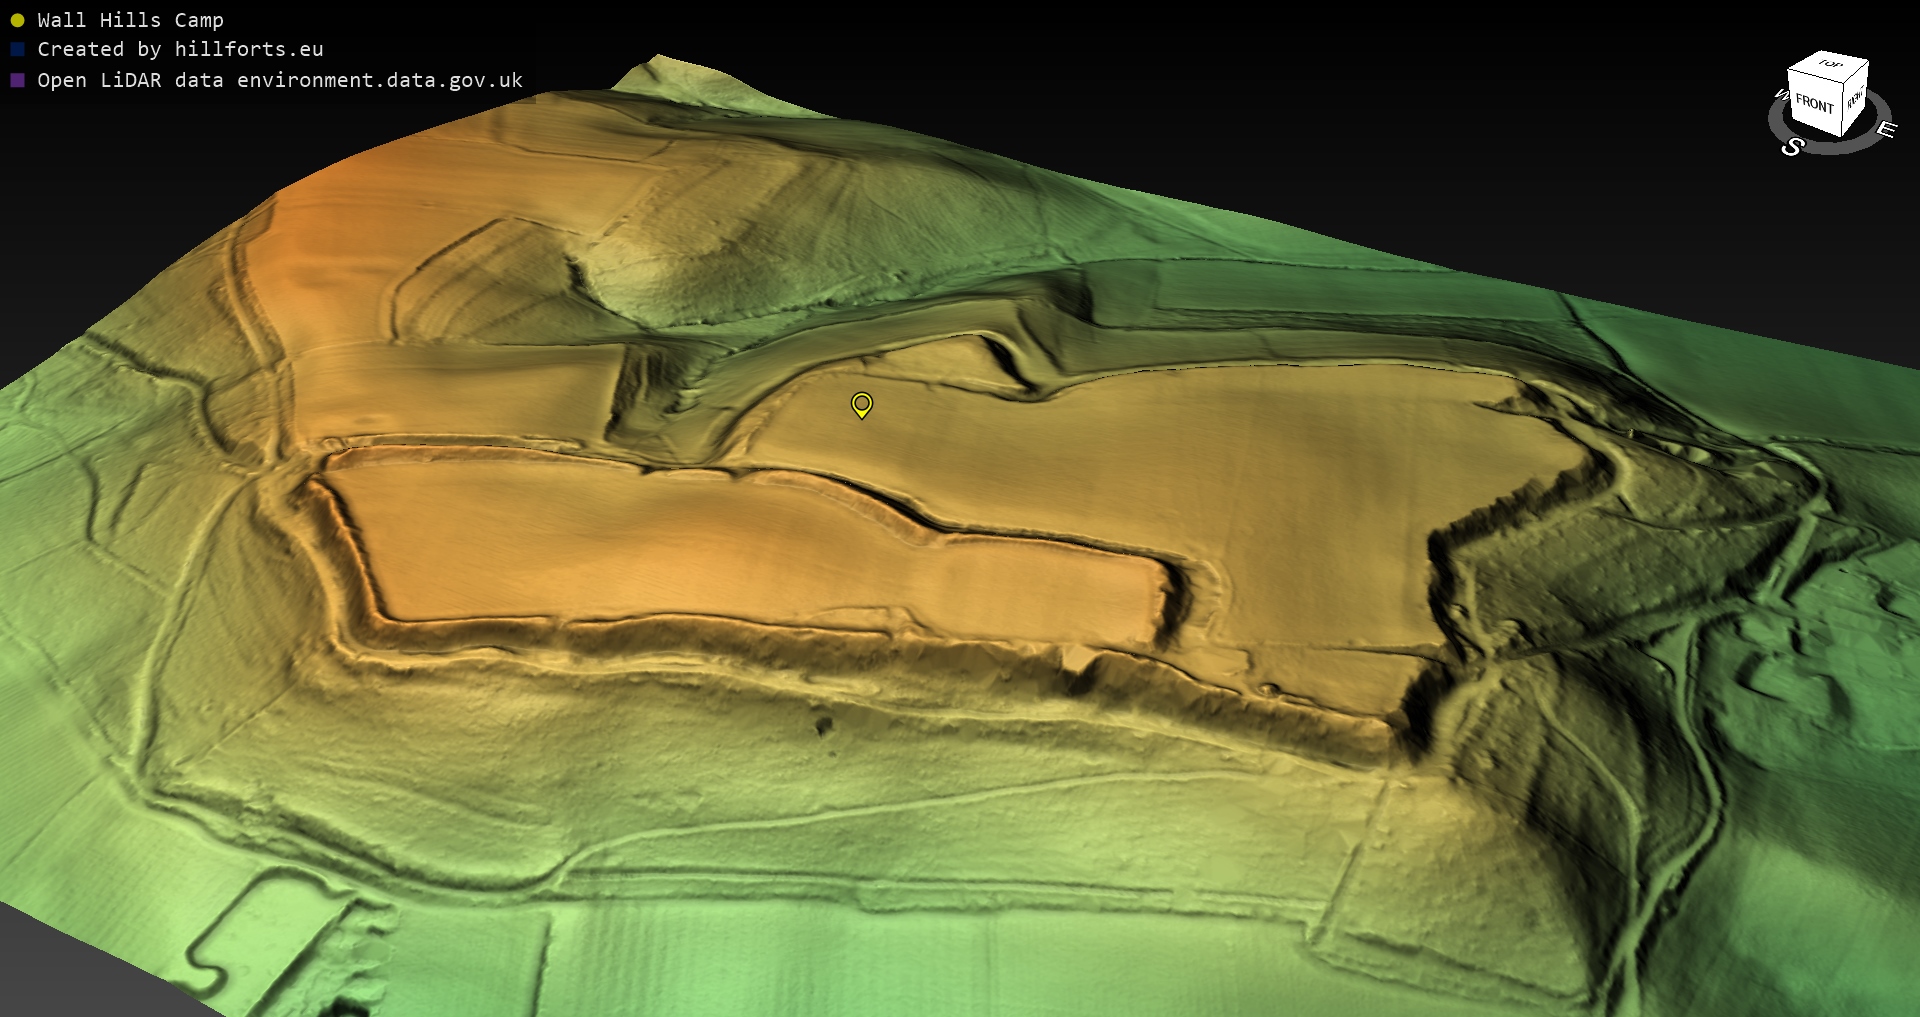Switch to the RIGHT face of the view cube
This screenshot has height=1017, width=1920.
coord(1855,98)
